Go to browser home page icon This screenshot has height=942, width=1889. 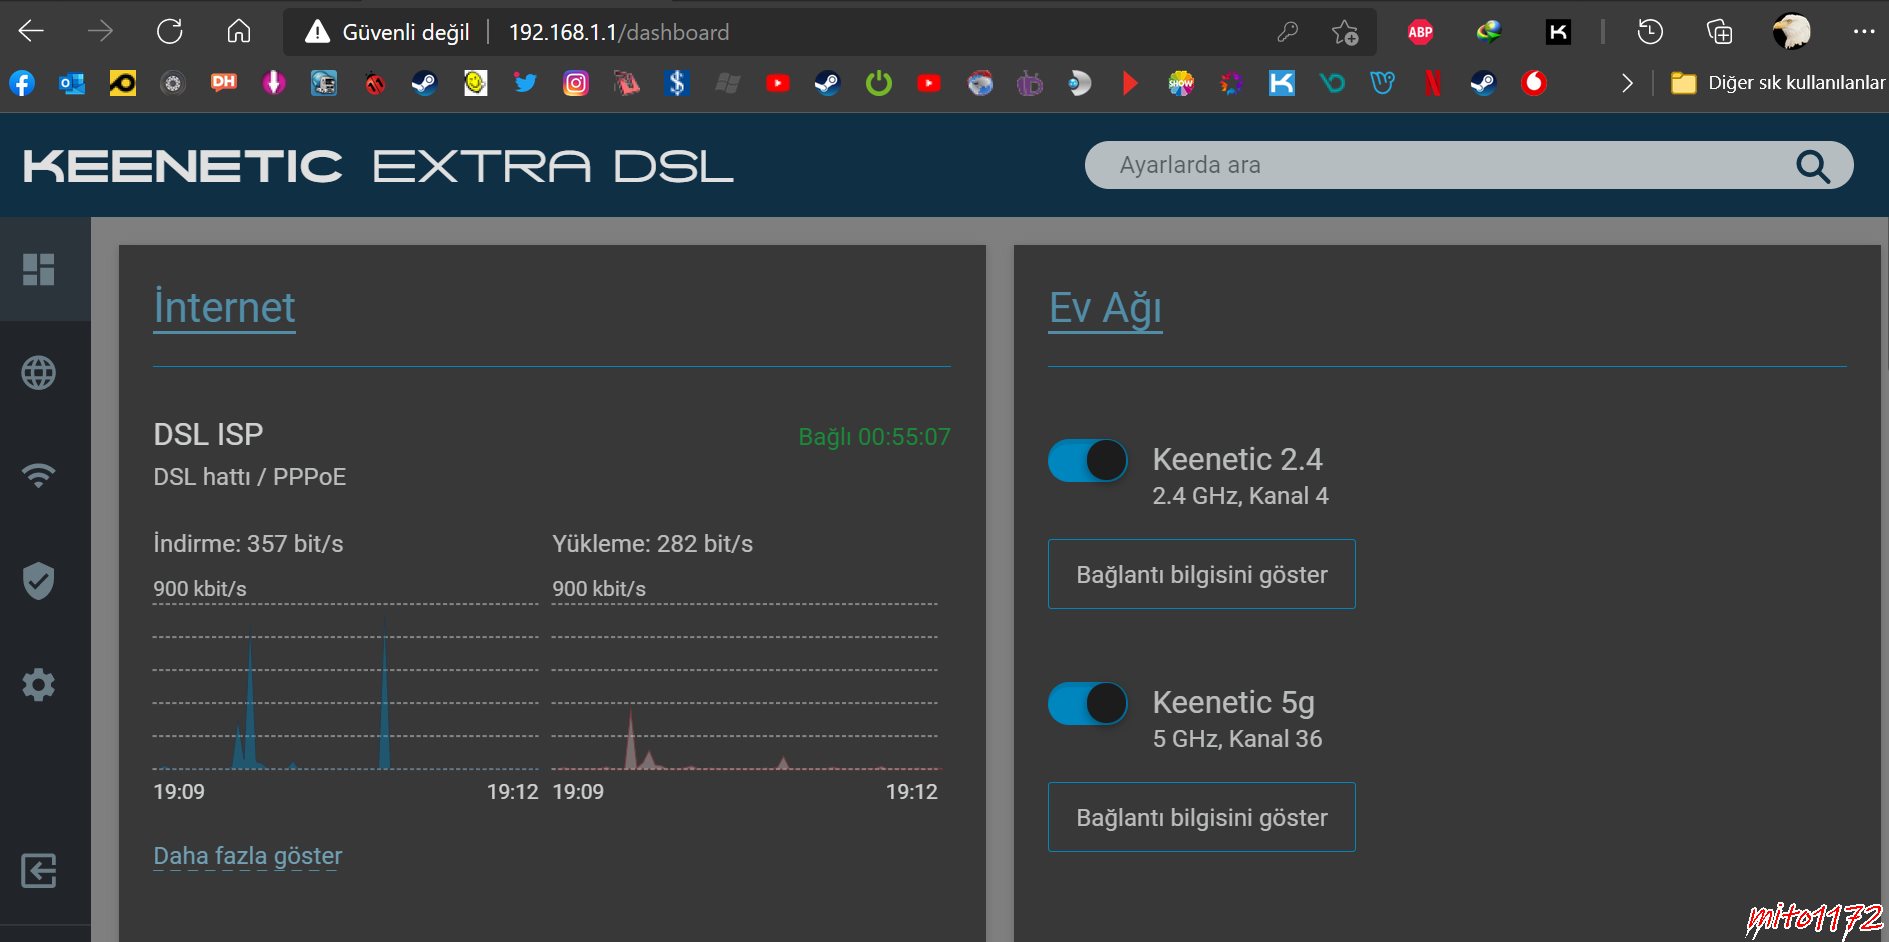point(239,32)
